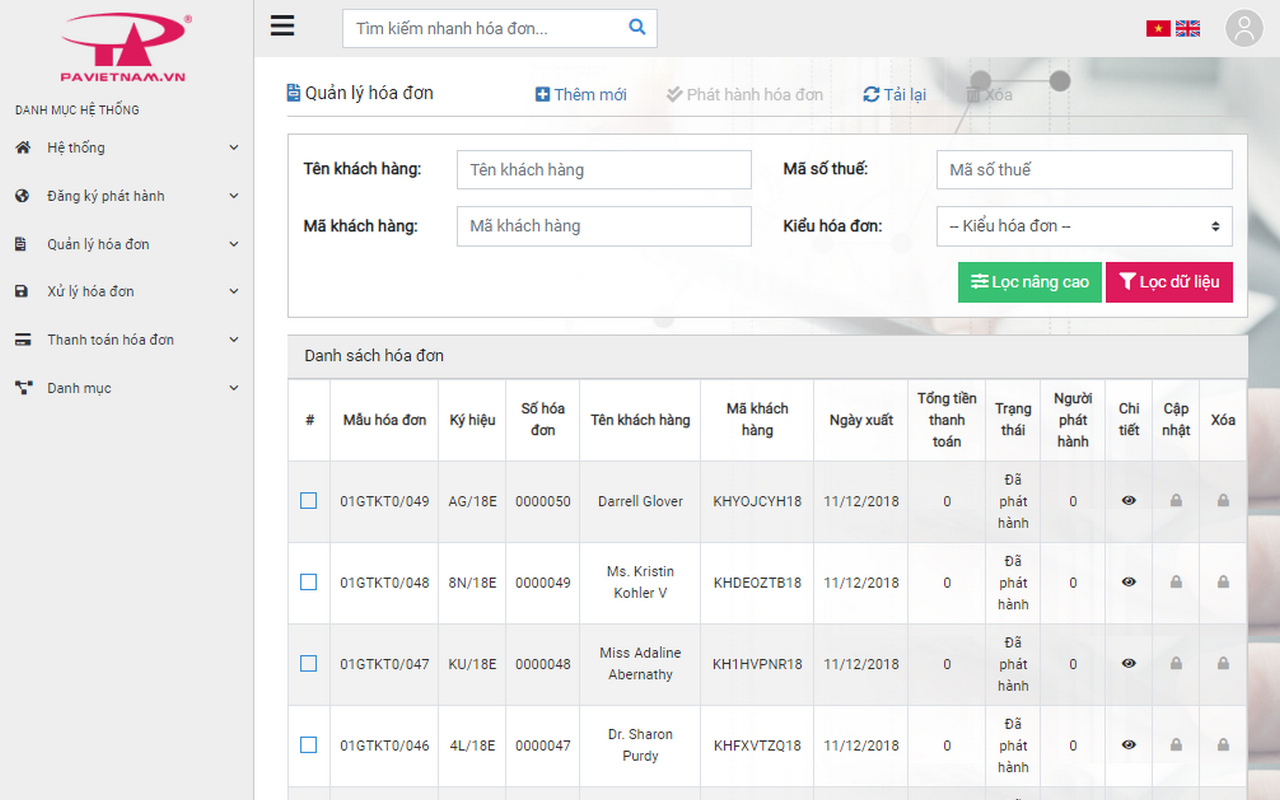
Task: Tick the Ms. Kristin Kohler V checkbox
Action: 309,582
